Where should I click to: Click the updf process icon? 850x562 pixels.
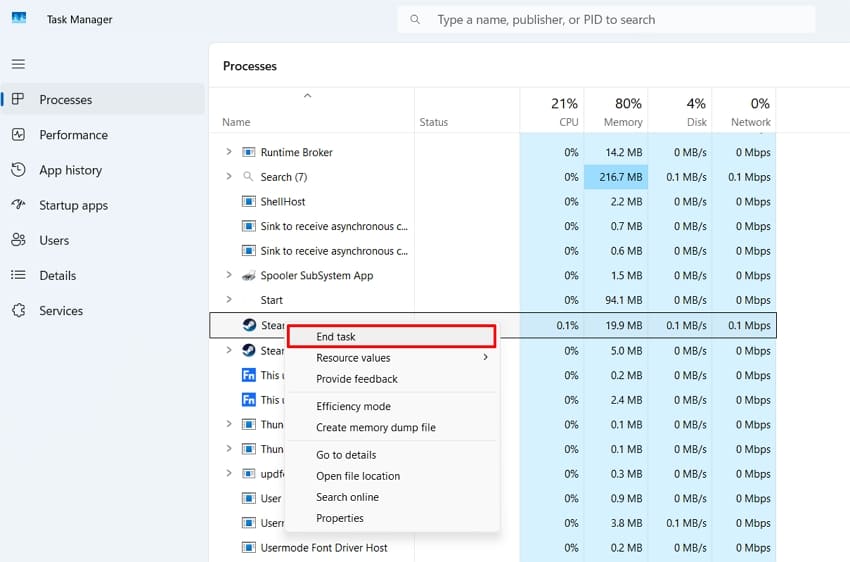coord(248,474)
